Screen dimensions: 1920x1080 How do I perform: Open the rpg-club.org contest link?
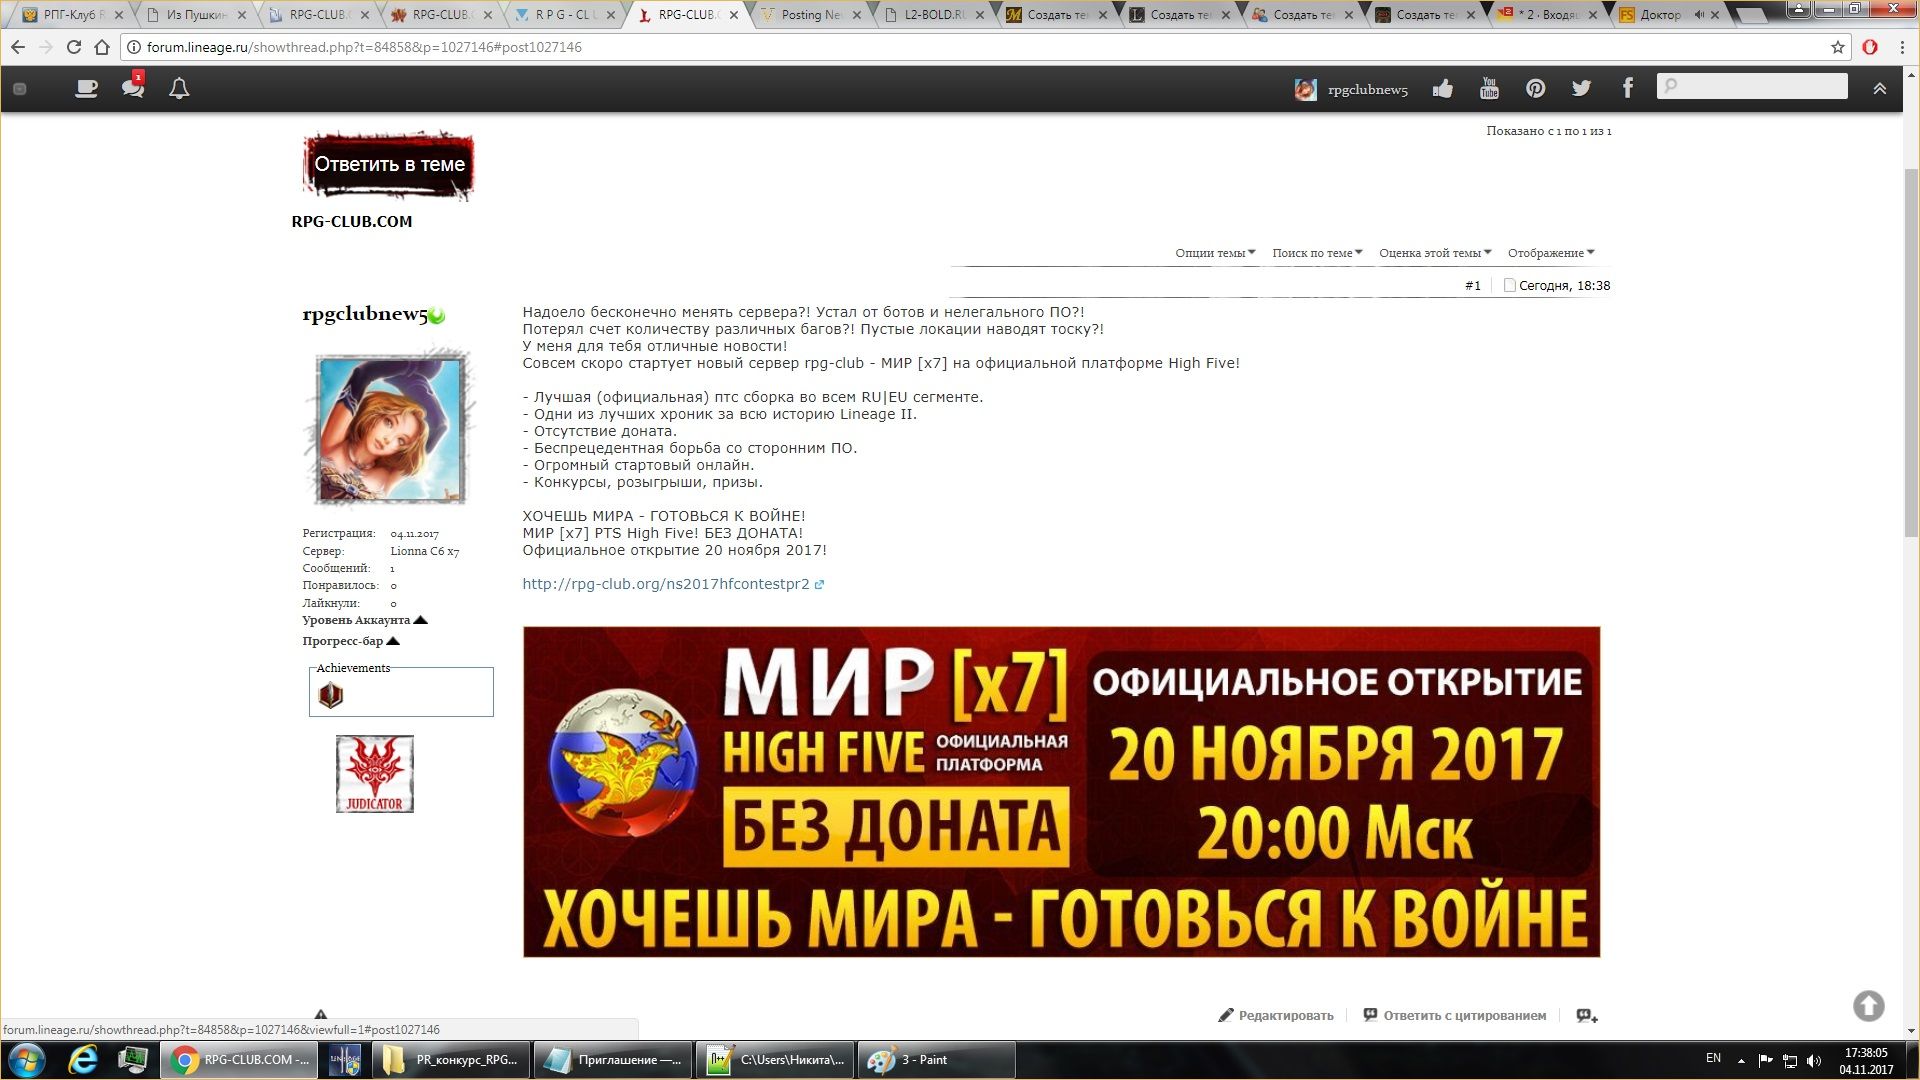point(666,584)
